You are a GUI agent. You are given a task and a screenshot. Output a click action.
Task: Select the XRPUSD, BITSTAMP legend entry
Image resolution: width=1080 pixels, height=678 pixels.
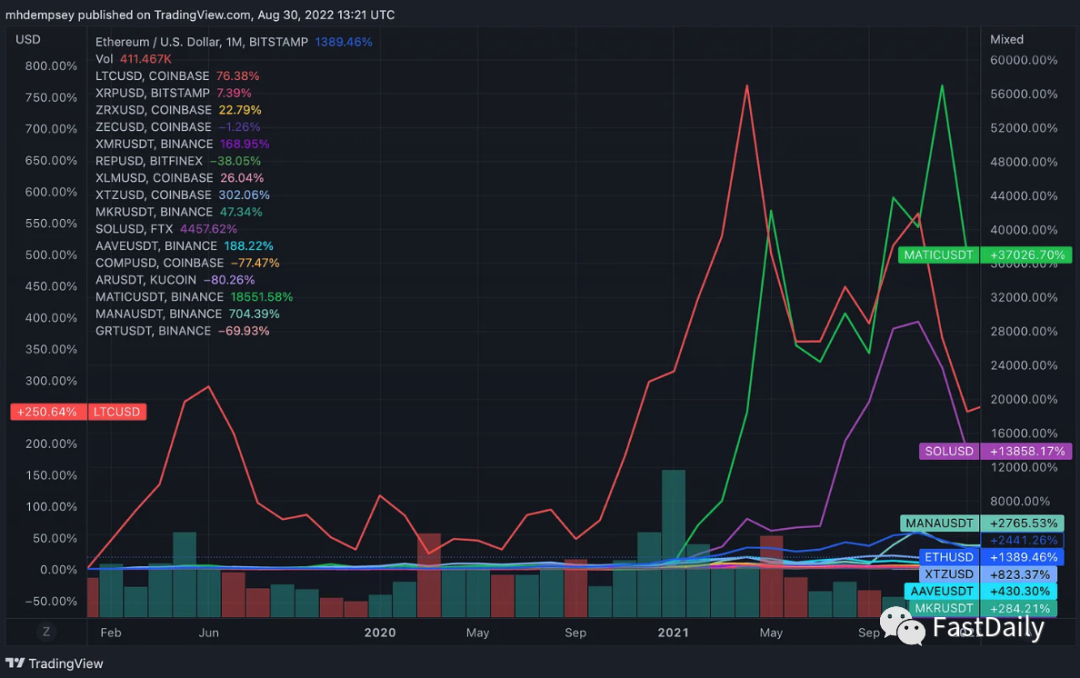coord(173,93)
